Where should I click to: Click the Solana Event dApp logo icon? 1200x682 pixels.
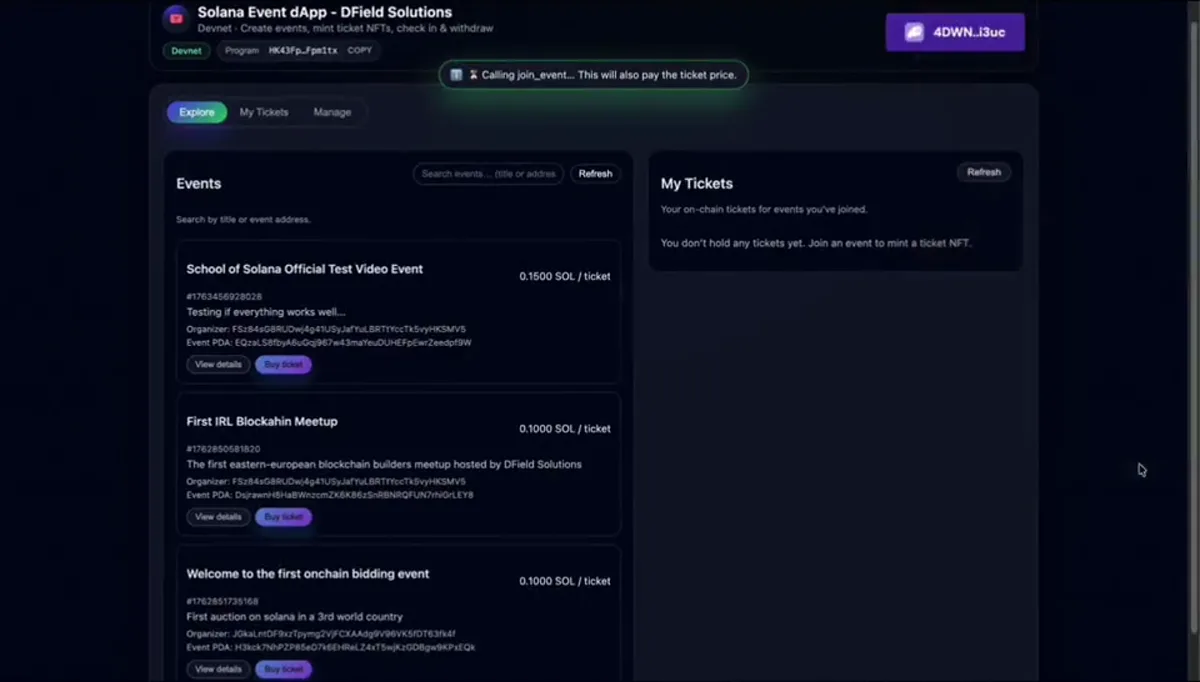coord(176,17)
